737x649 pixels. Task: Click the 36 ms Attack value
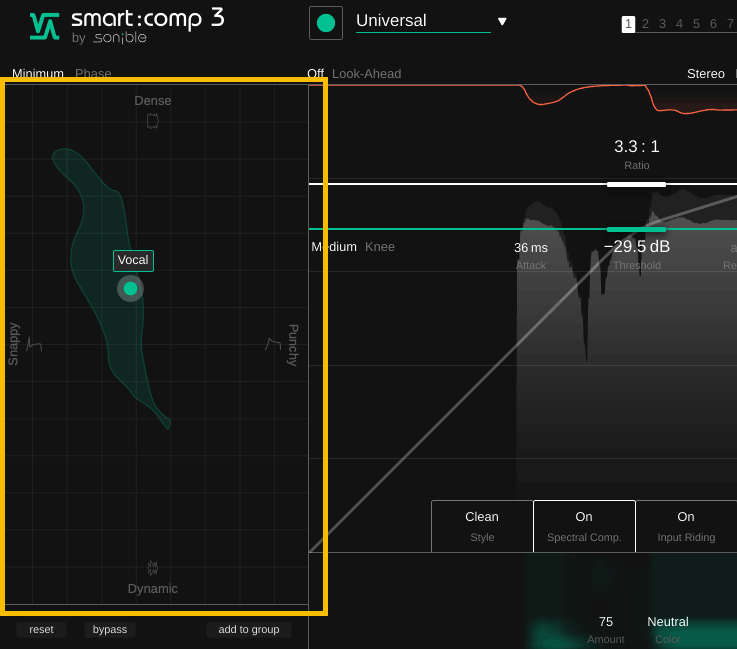tap(531, 248)
